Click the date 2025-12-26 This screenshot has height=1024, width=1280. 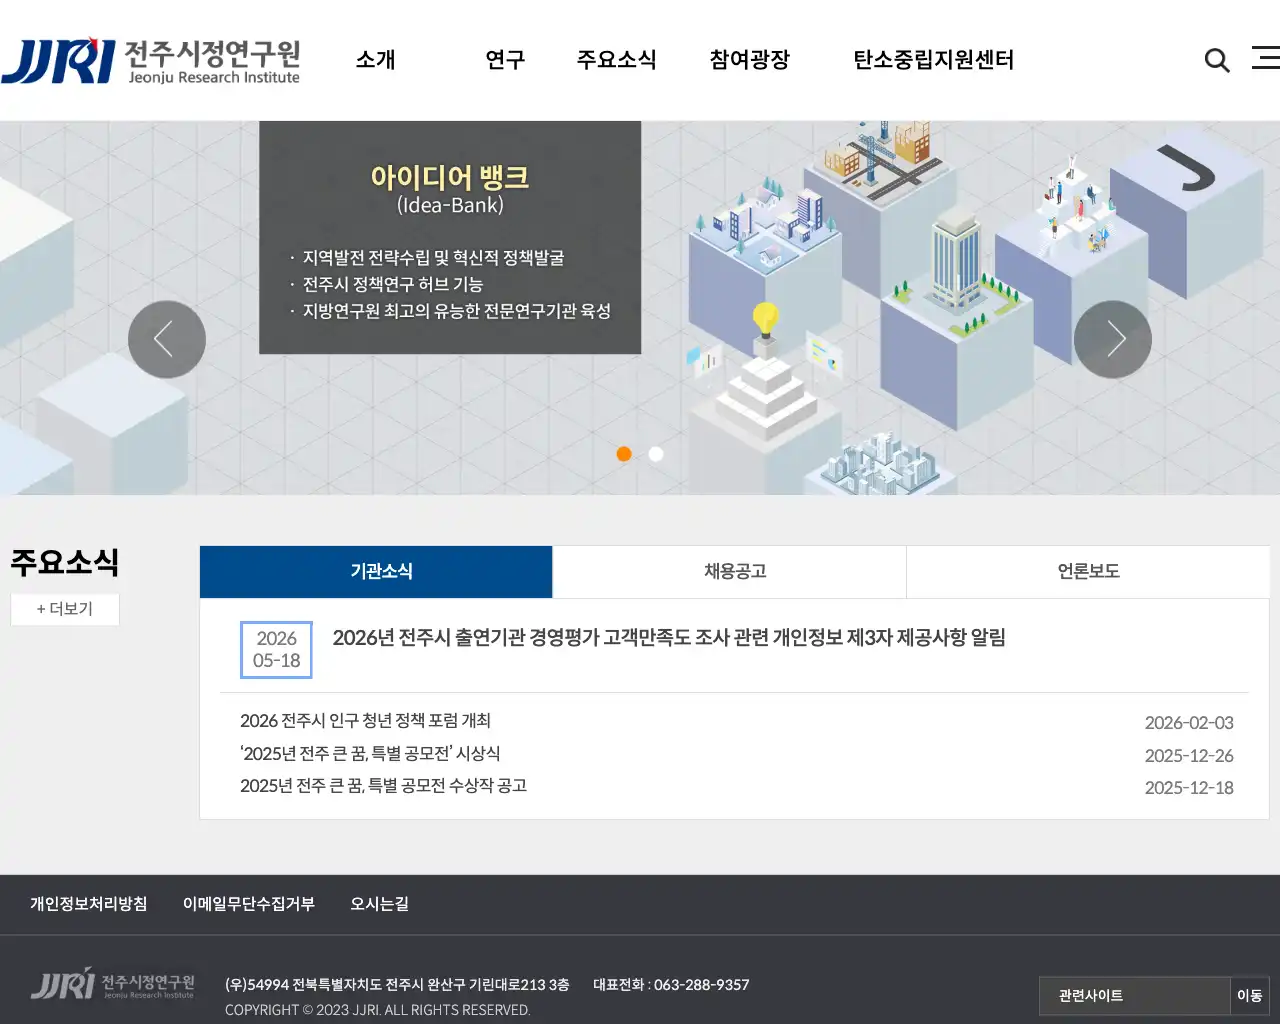(x=1189, y=756)
